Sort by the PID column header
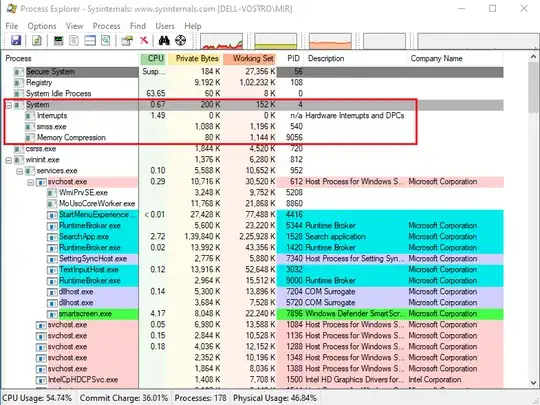 [291, 59]
